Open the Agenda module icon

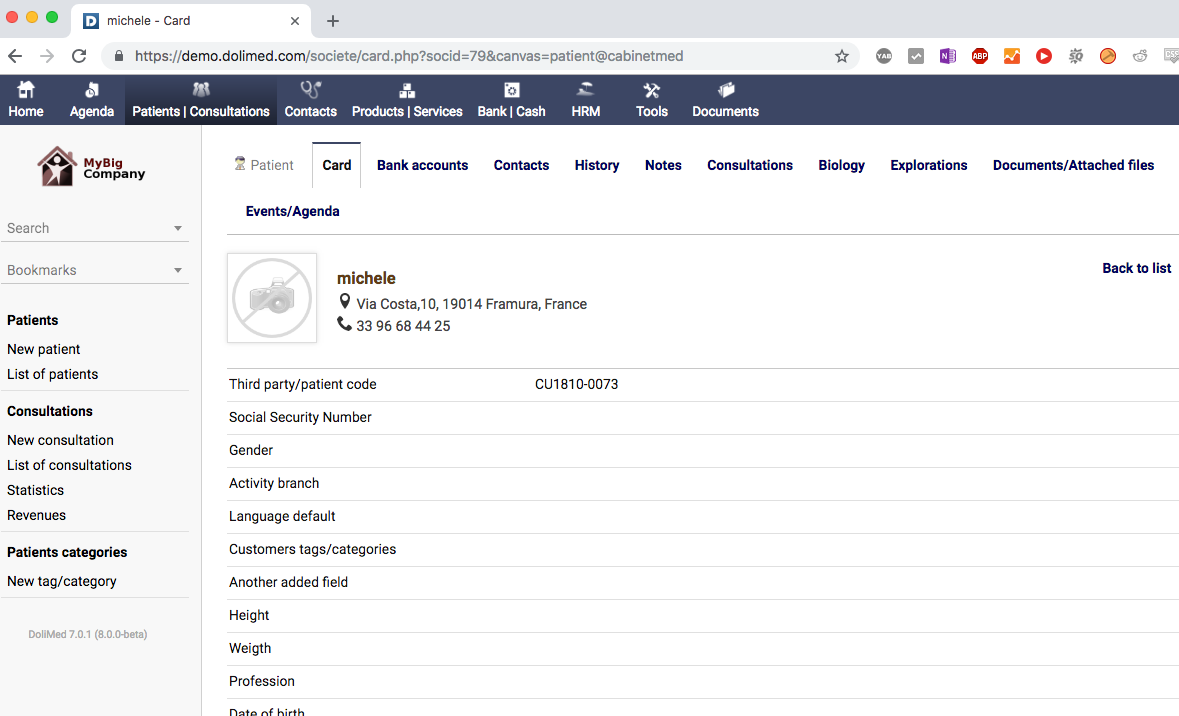pyautogui.click(x=91, y=91)
